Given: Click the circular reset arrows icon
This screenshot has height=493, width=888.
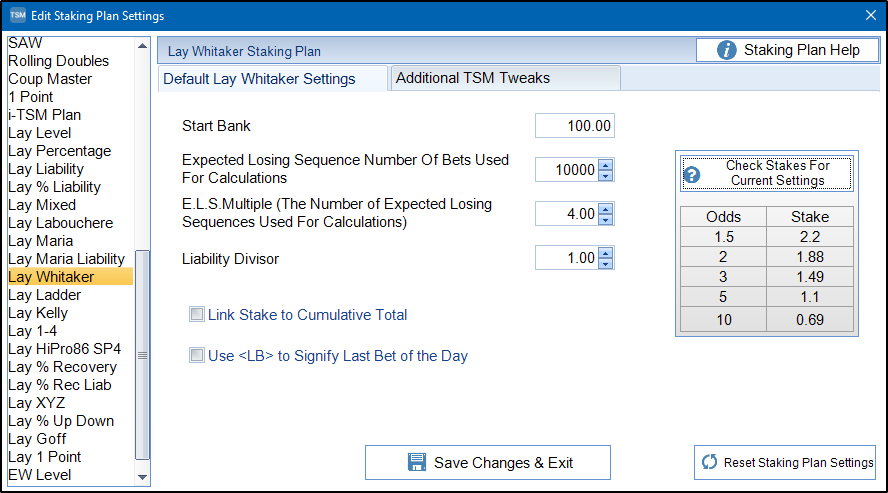Looking at the screenshot, I should [709, 462].
